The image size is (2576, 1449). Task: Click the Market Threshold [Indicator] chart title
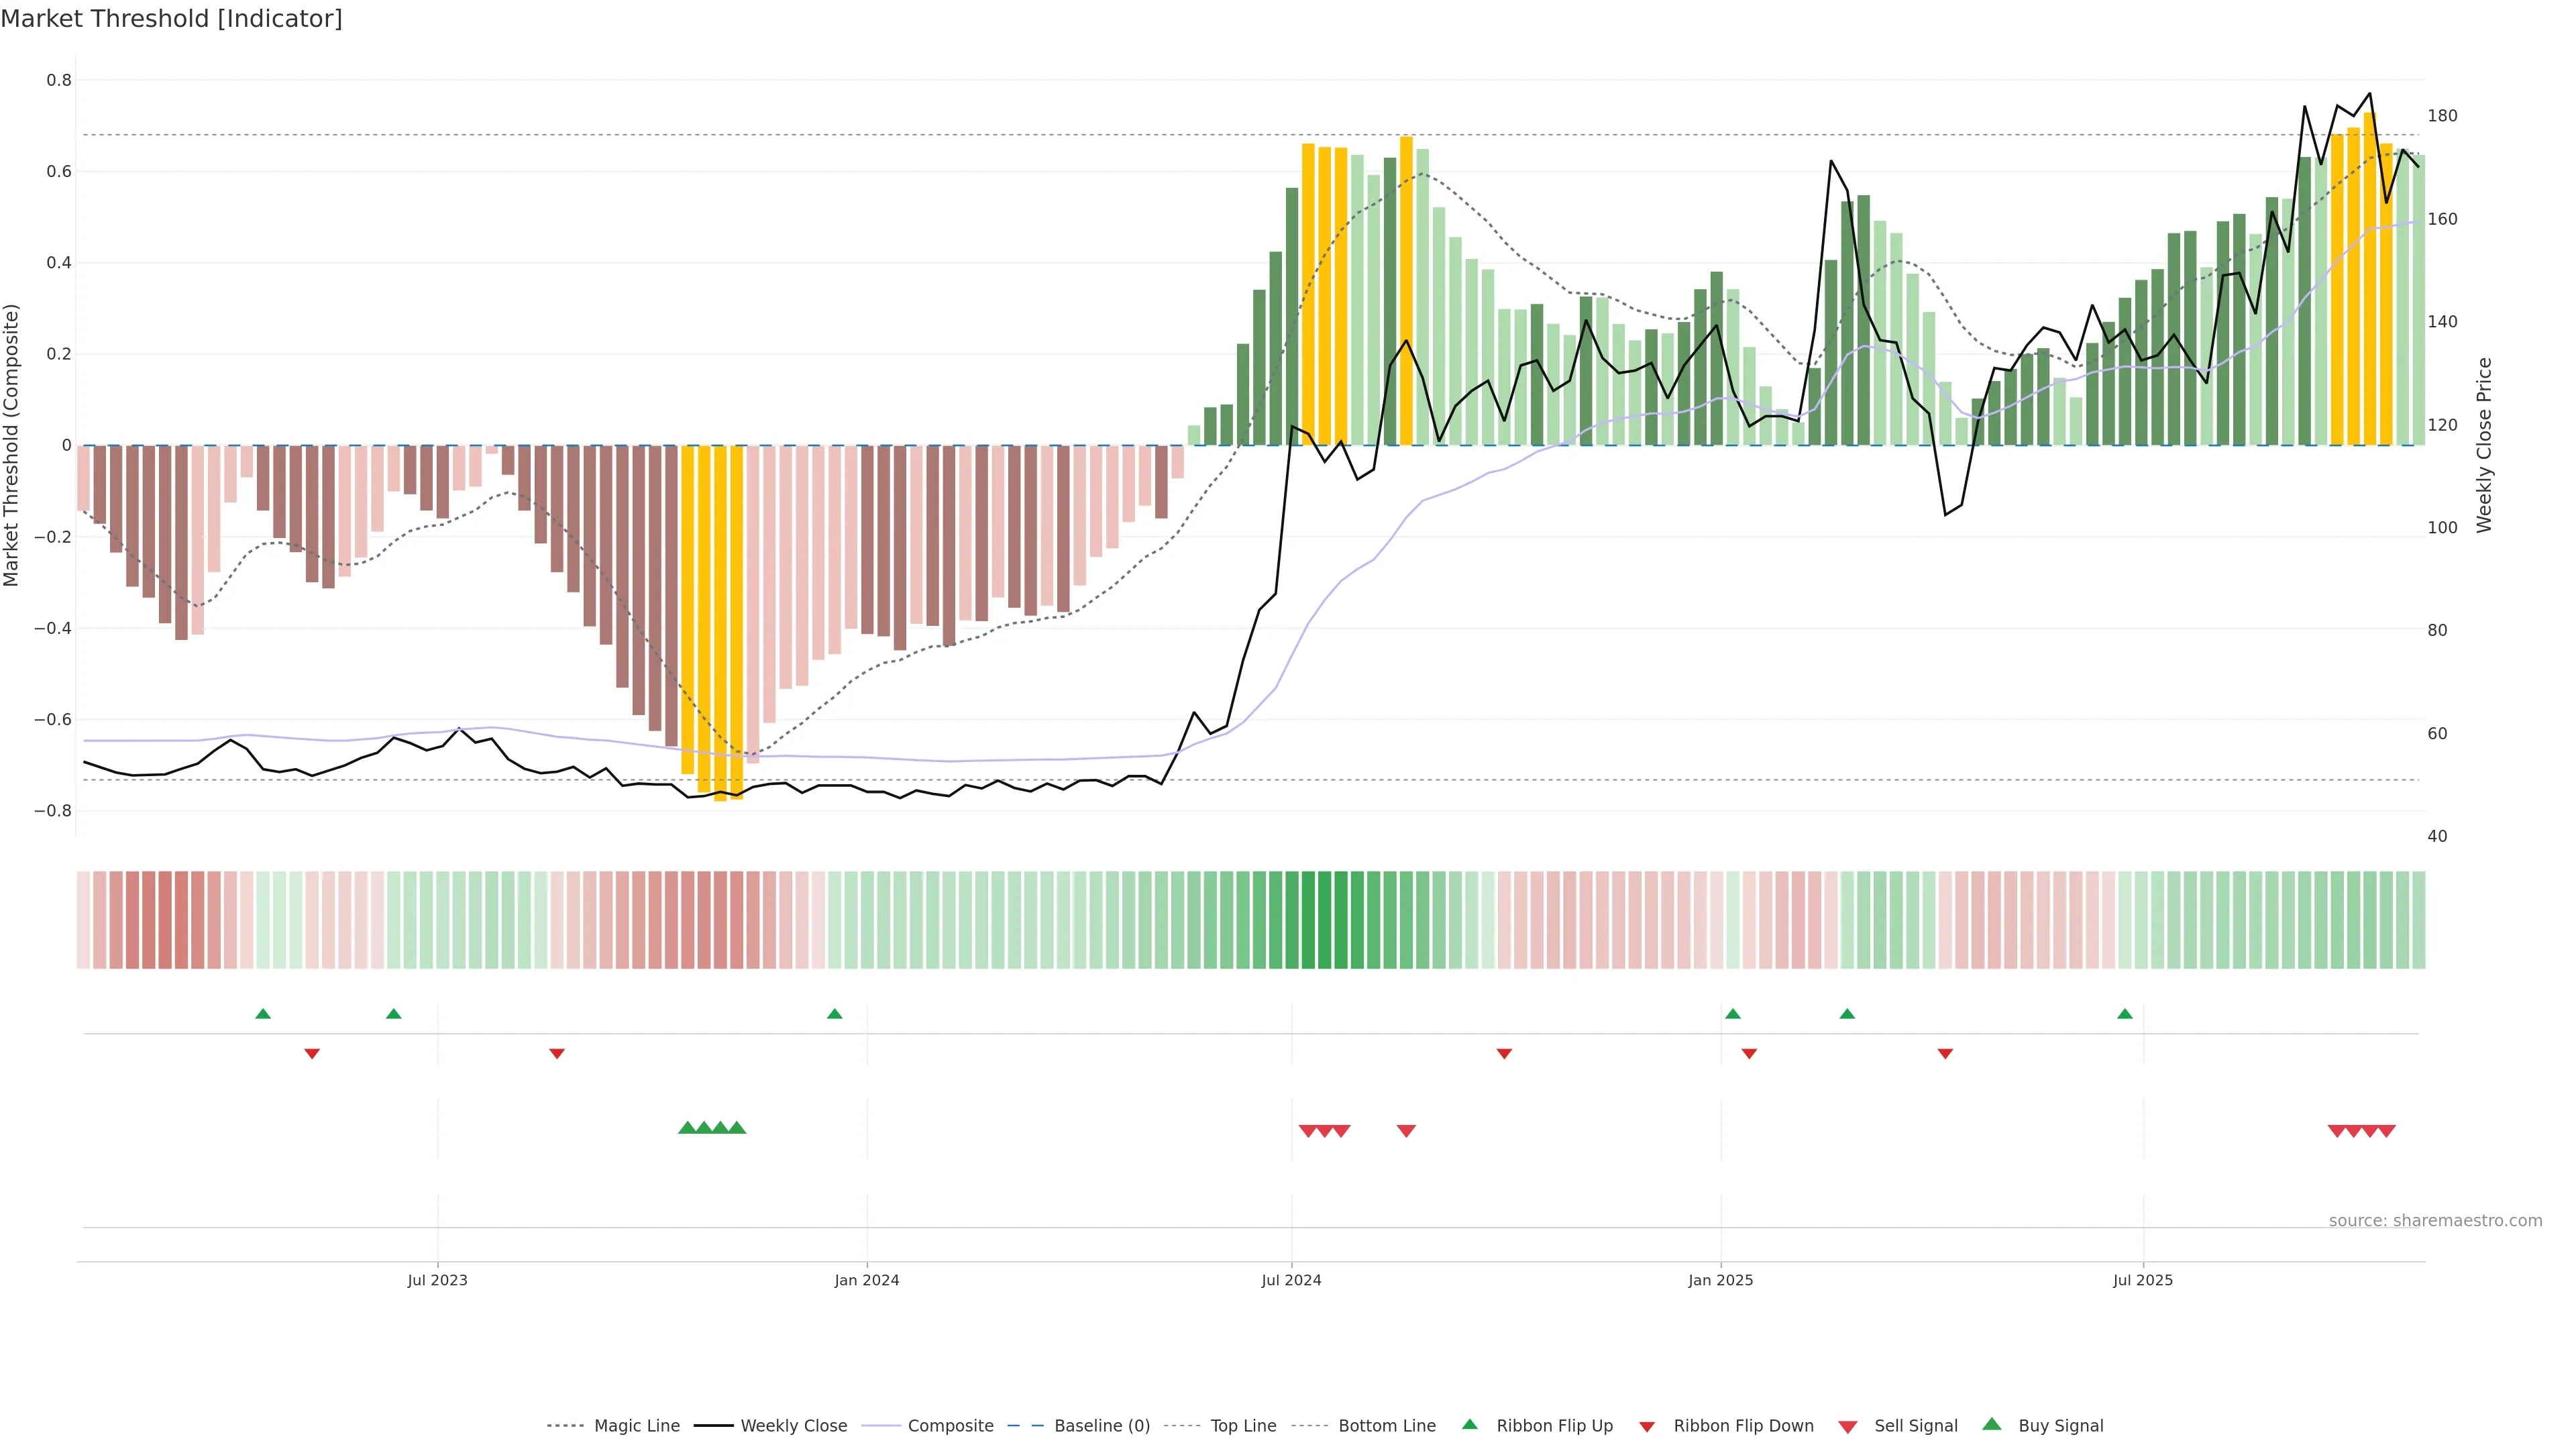point(171,19)
